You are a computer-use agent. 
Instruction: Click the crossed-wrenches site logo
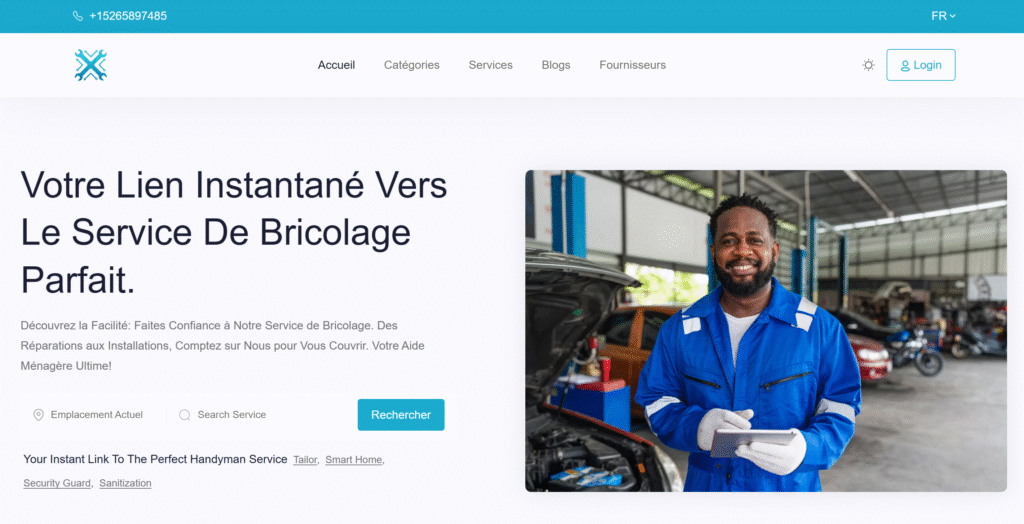point(91,65)
